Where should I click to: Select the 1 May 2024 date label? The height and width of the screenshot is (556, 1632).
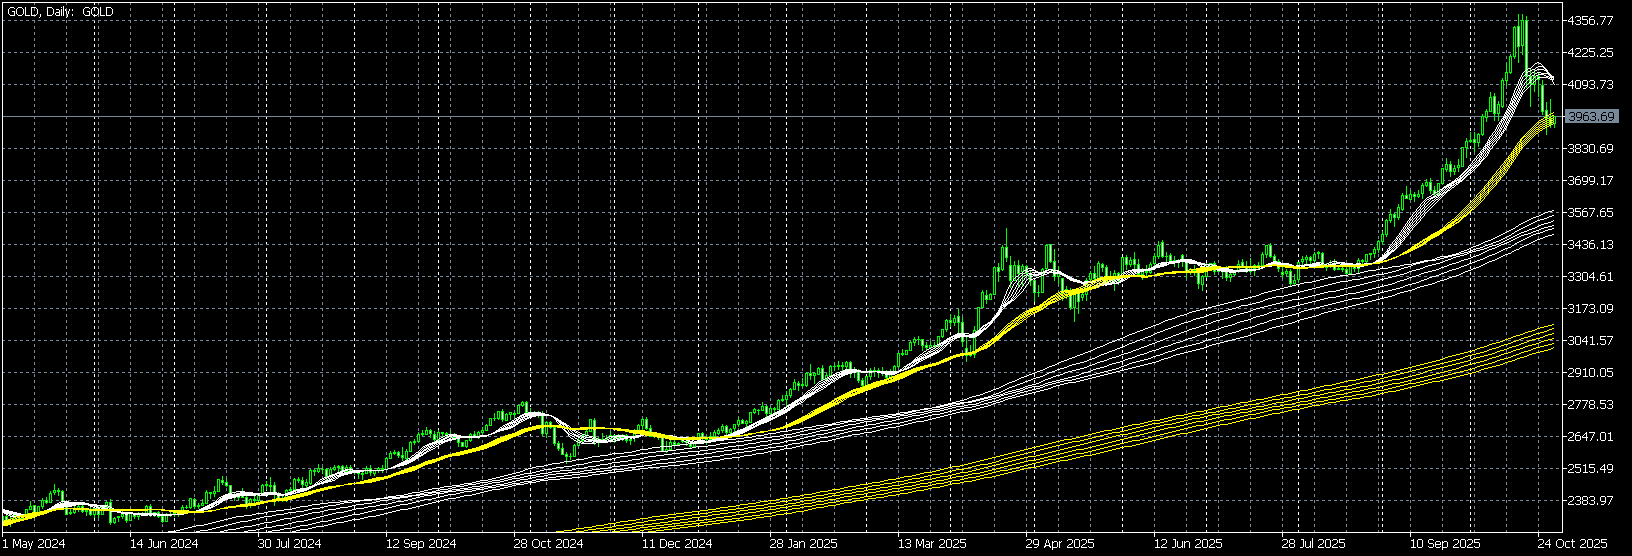34,545
